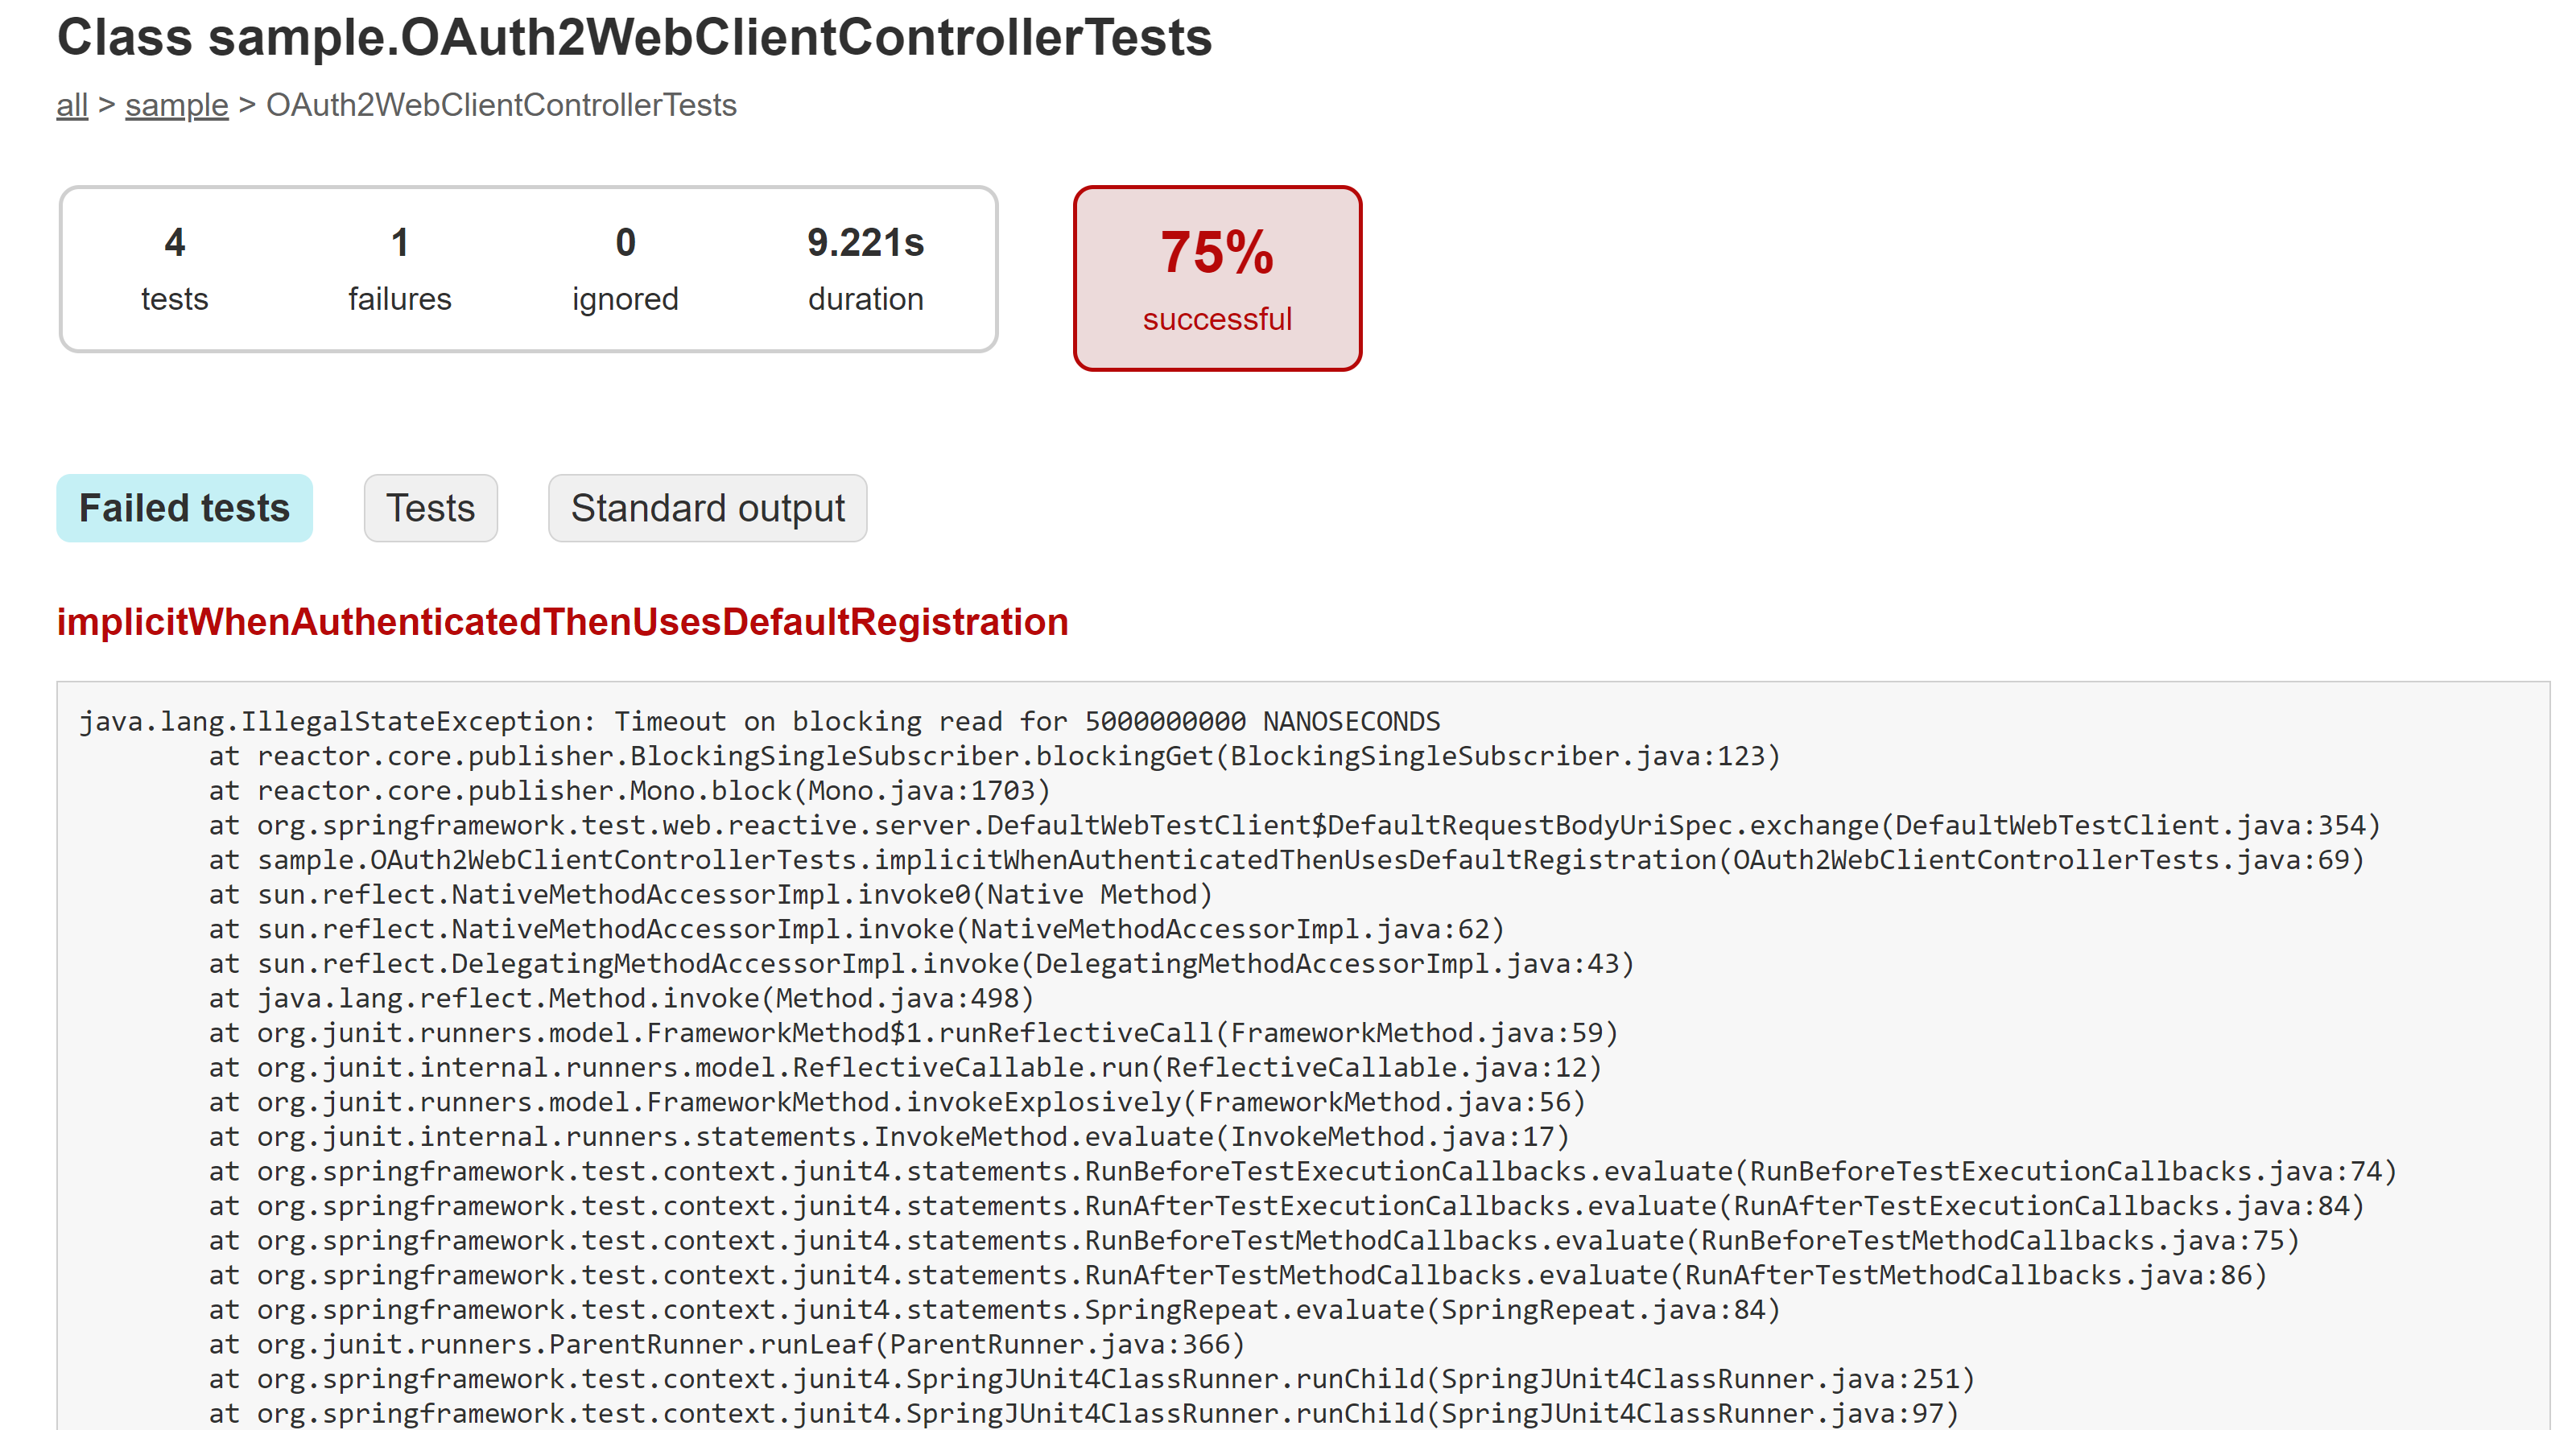The image size is (2576, 1430).
Task: Click the DefaultWebTestClient exchange stack trace line
Action: pos(1294,825)
